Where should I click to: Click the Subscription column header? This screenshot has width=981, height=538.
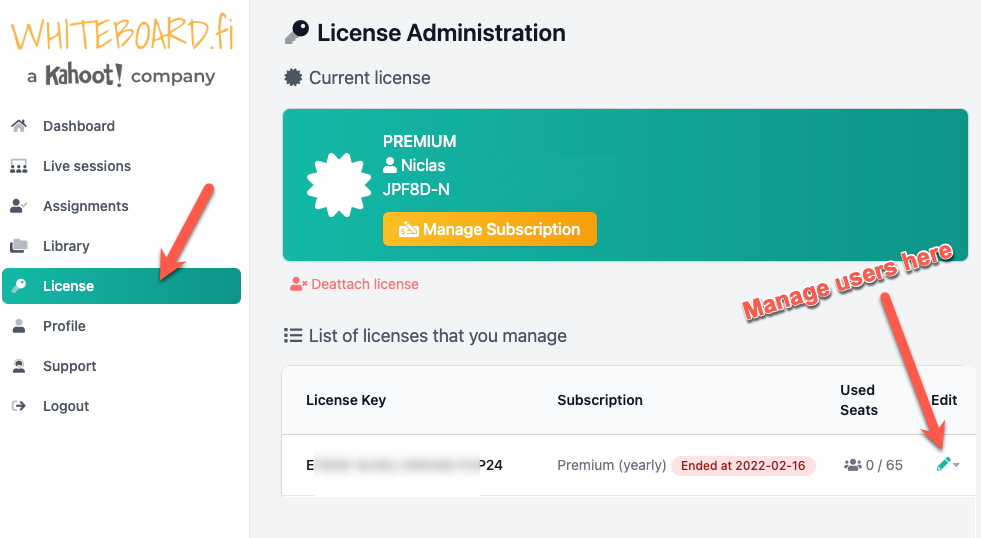[x=600, y=400]
